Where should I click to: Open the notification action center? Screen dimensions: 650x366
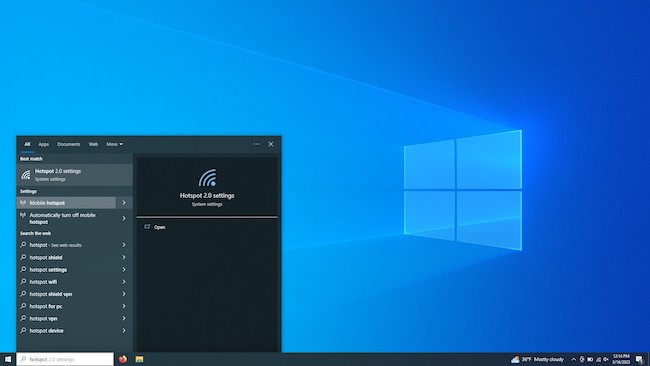[x=640, y=360]
